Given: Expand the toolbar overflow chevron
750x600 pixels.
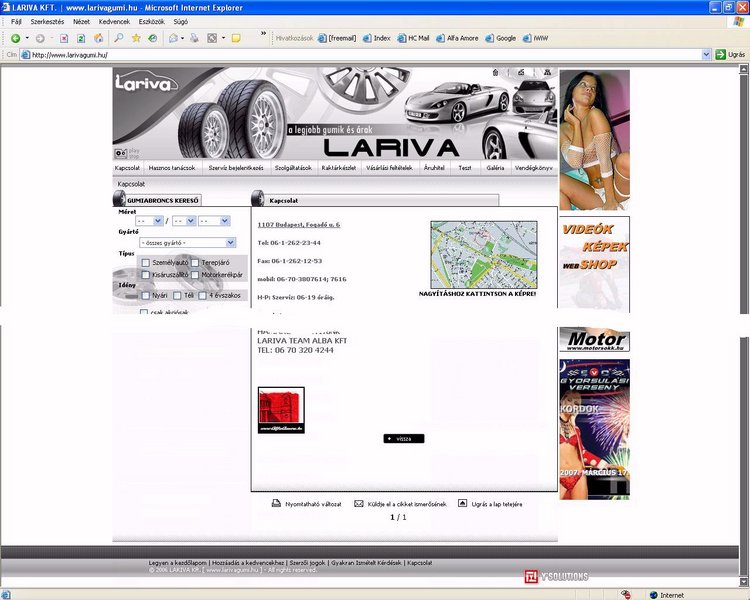Looking at the screenshot, I should pos(263,33).
